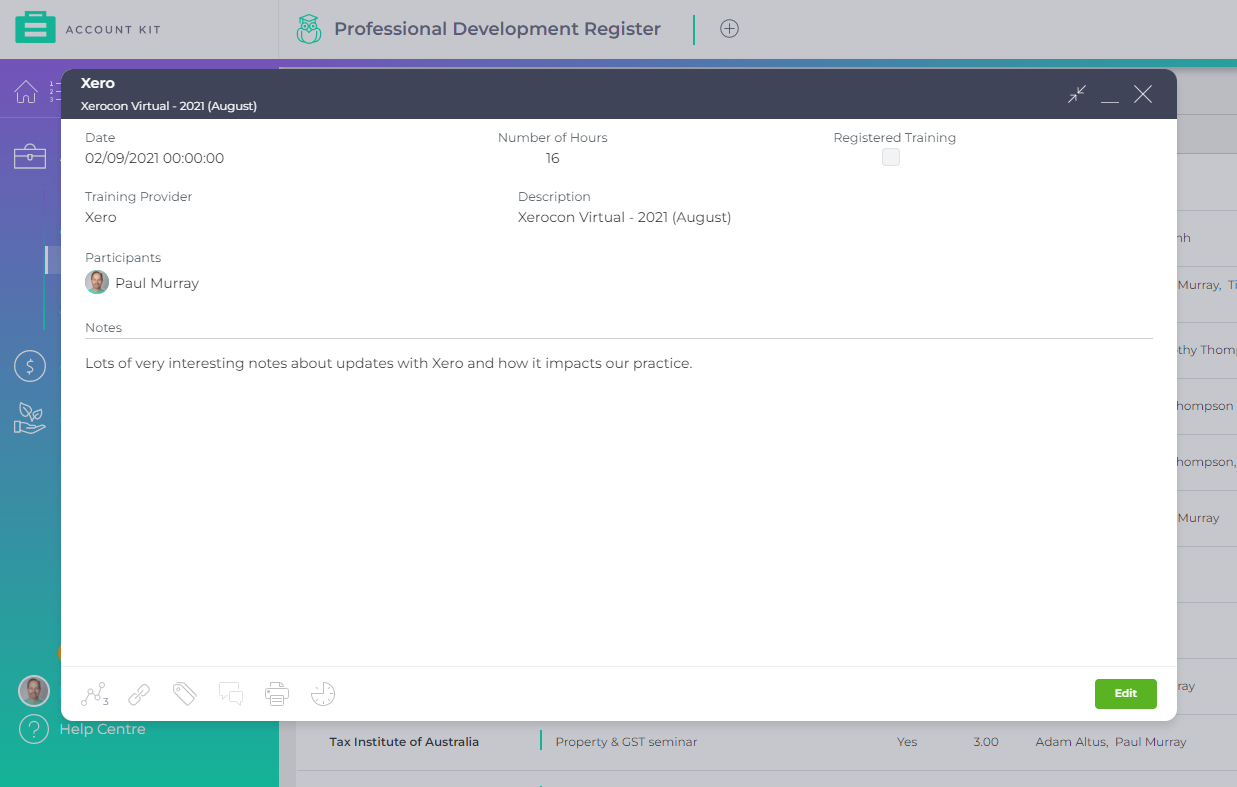This screenshot has height=787, width=1237.
Task: Open the Help Centre link
Action: (102, 729)
